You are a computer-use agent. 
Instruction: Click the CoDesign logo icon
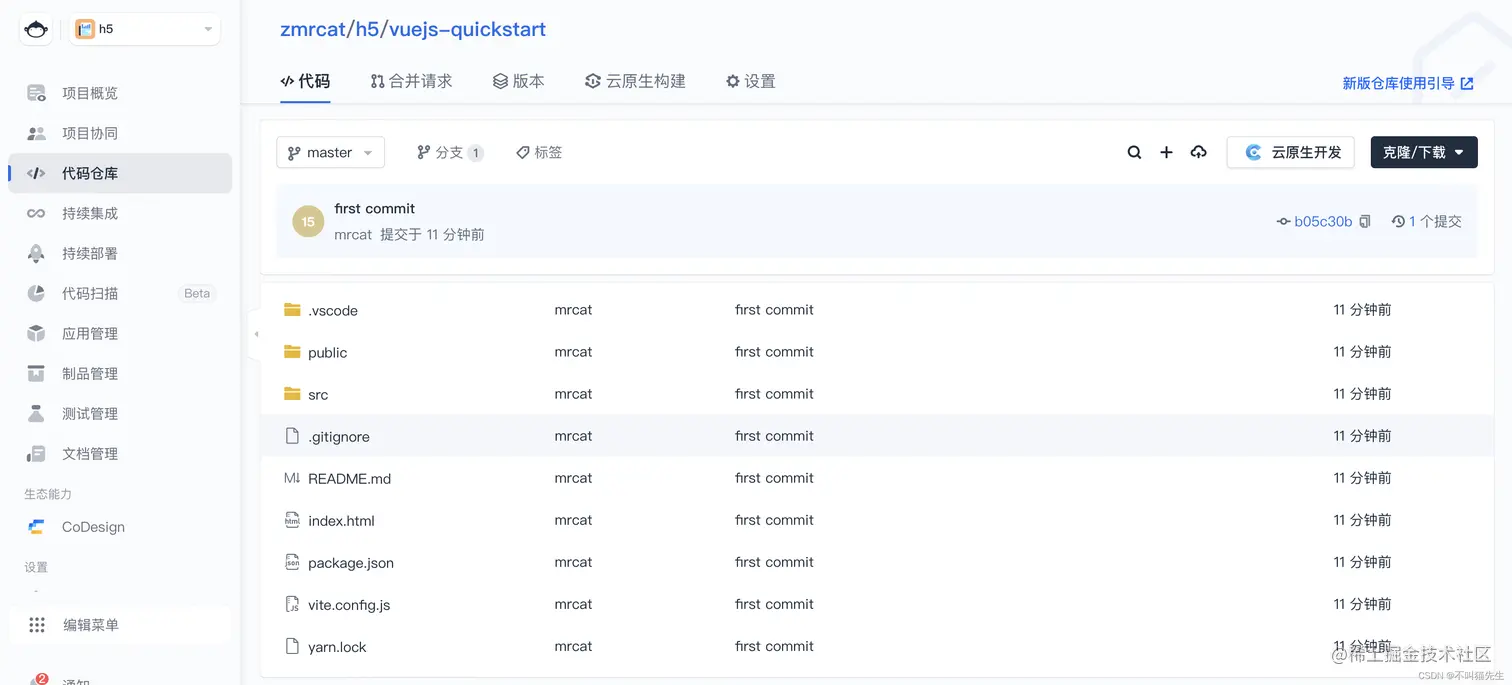pyautogui.click(x=36, y=527)
